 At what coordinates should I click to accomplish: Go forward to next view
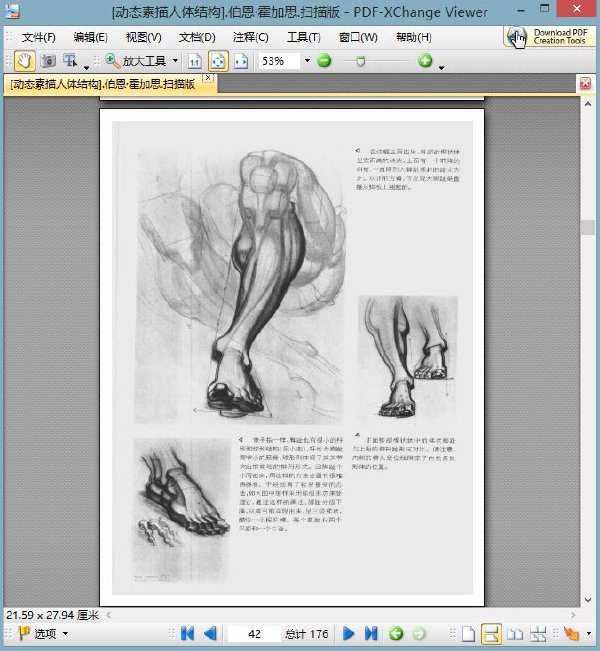click(x=419, y=634)
